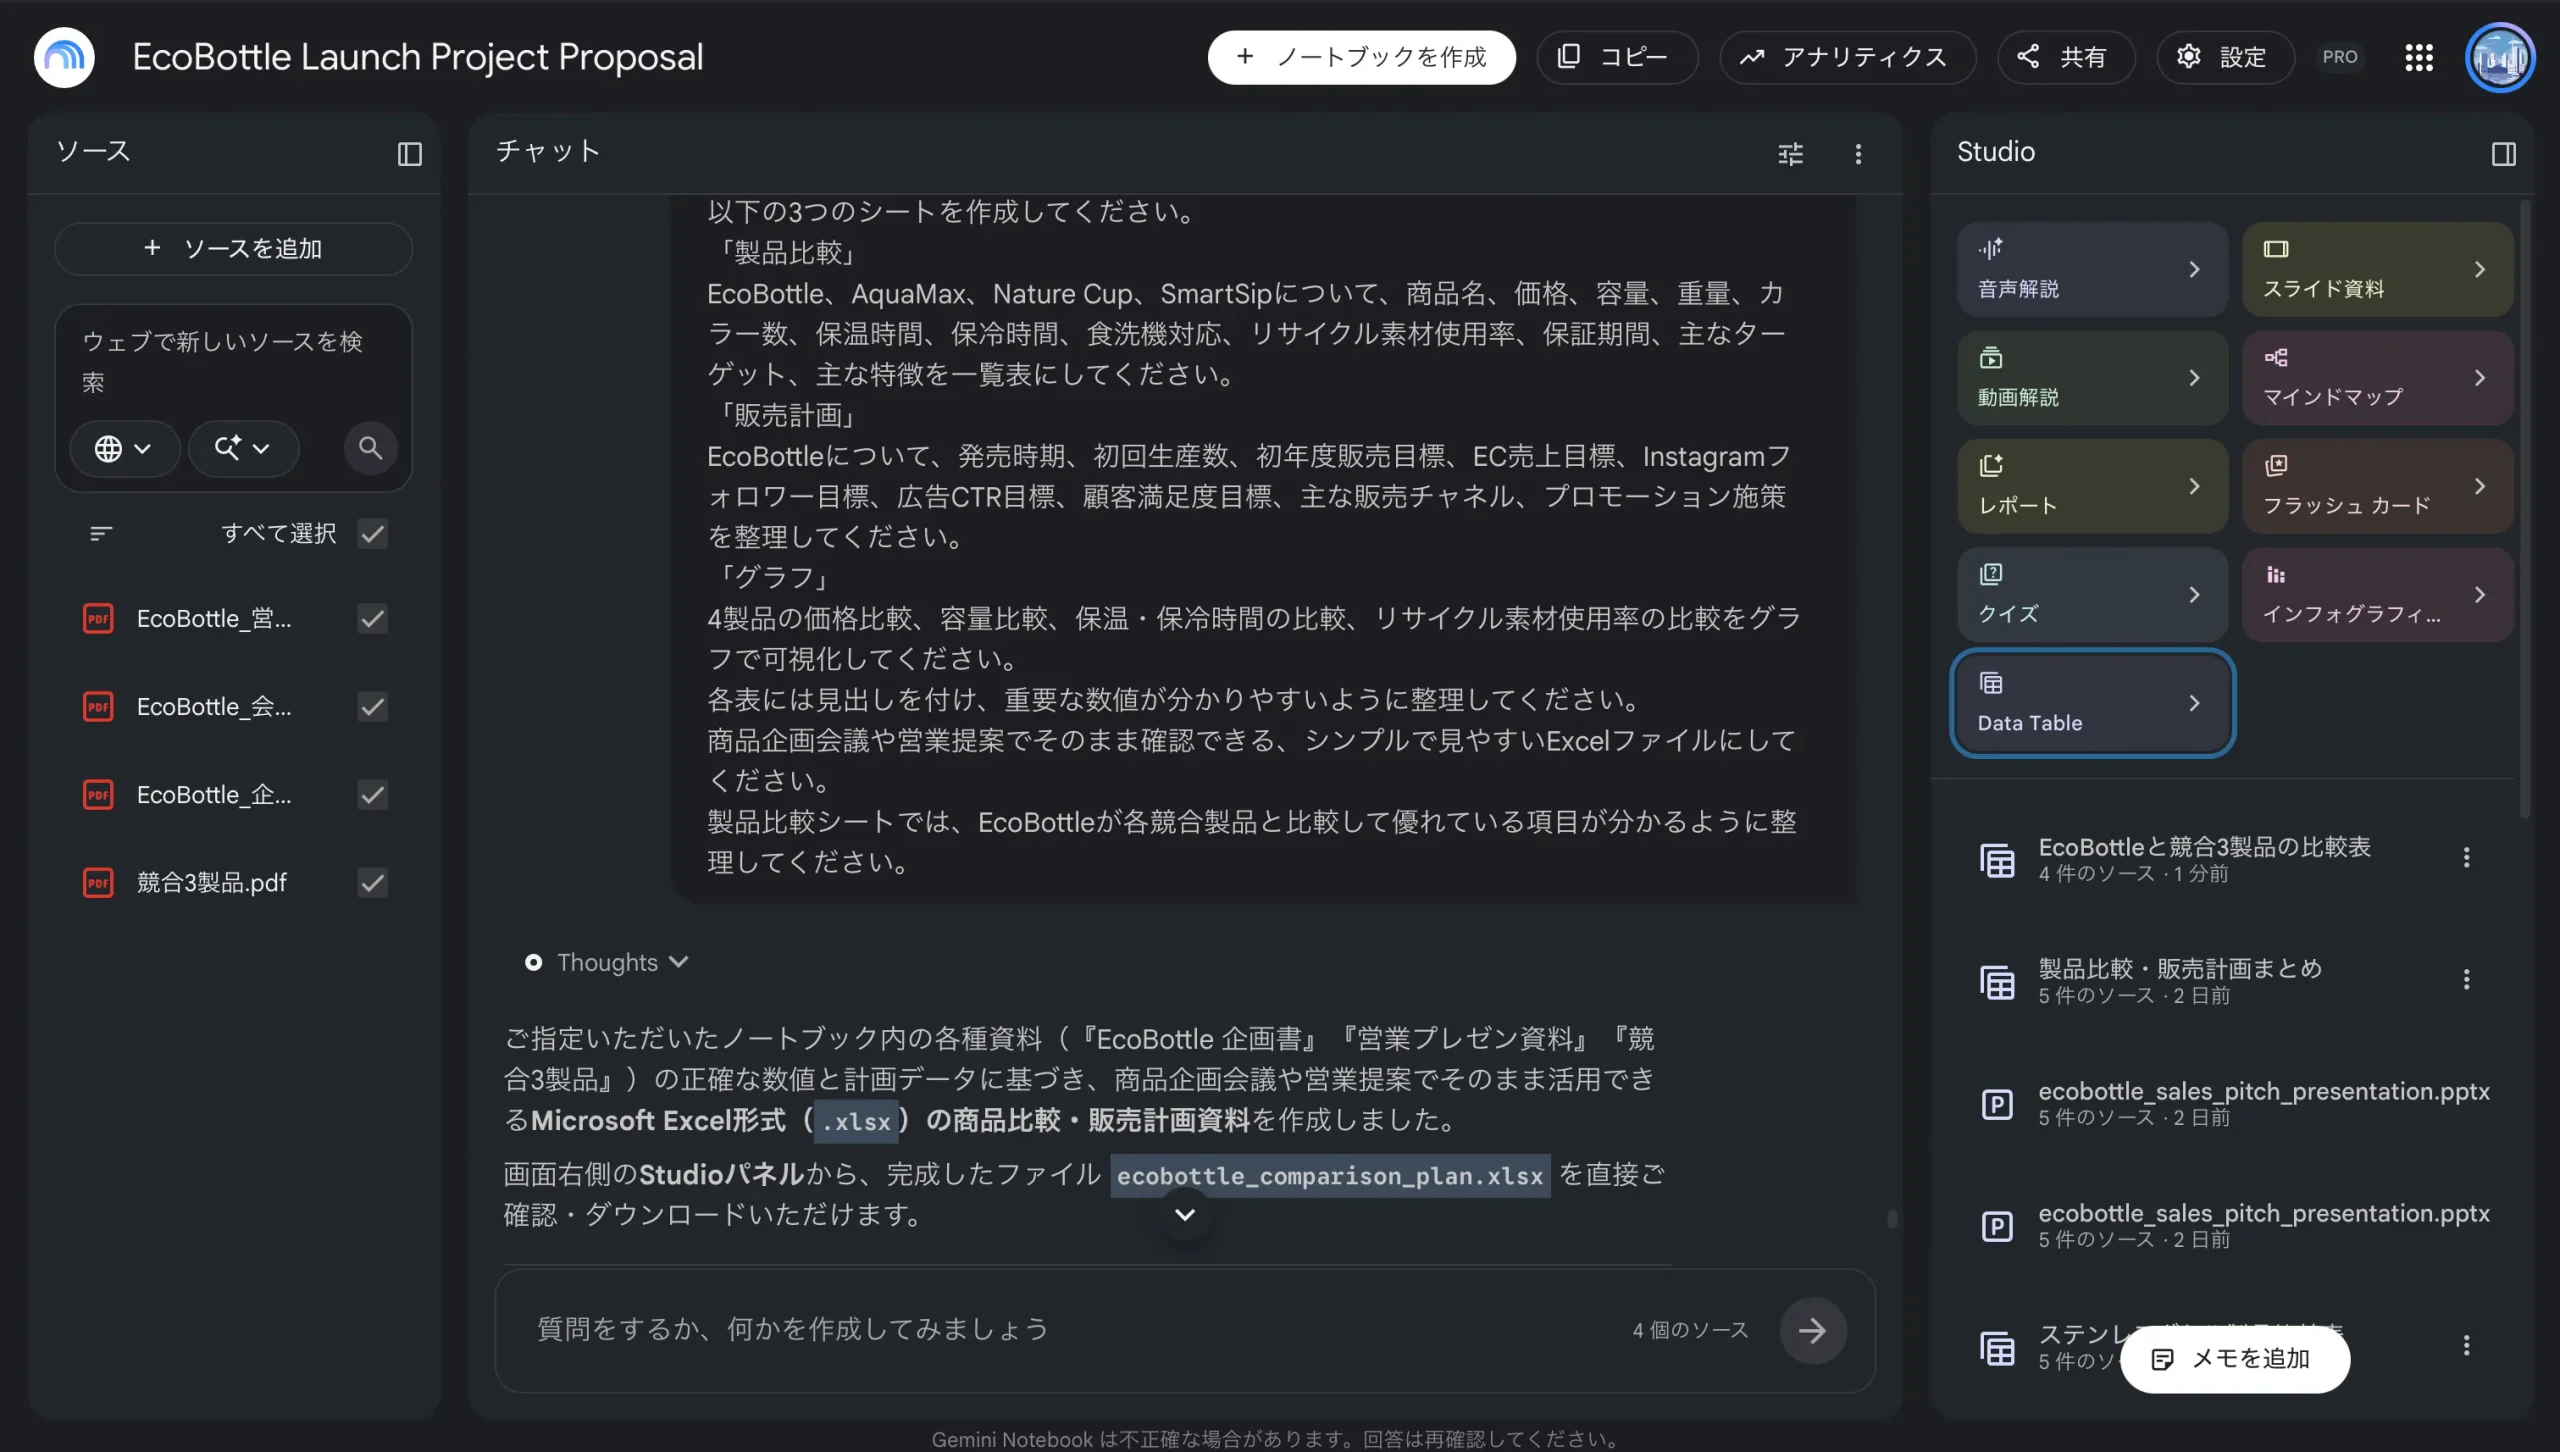2560x1452 pixels.
Task: Expand レポート options chevron
Action: (2194, 485)
